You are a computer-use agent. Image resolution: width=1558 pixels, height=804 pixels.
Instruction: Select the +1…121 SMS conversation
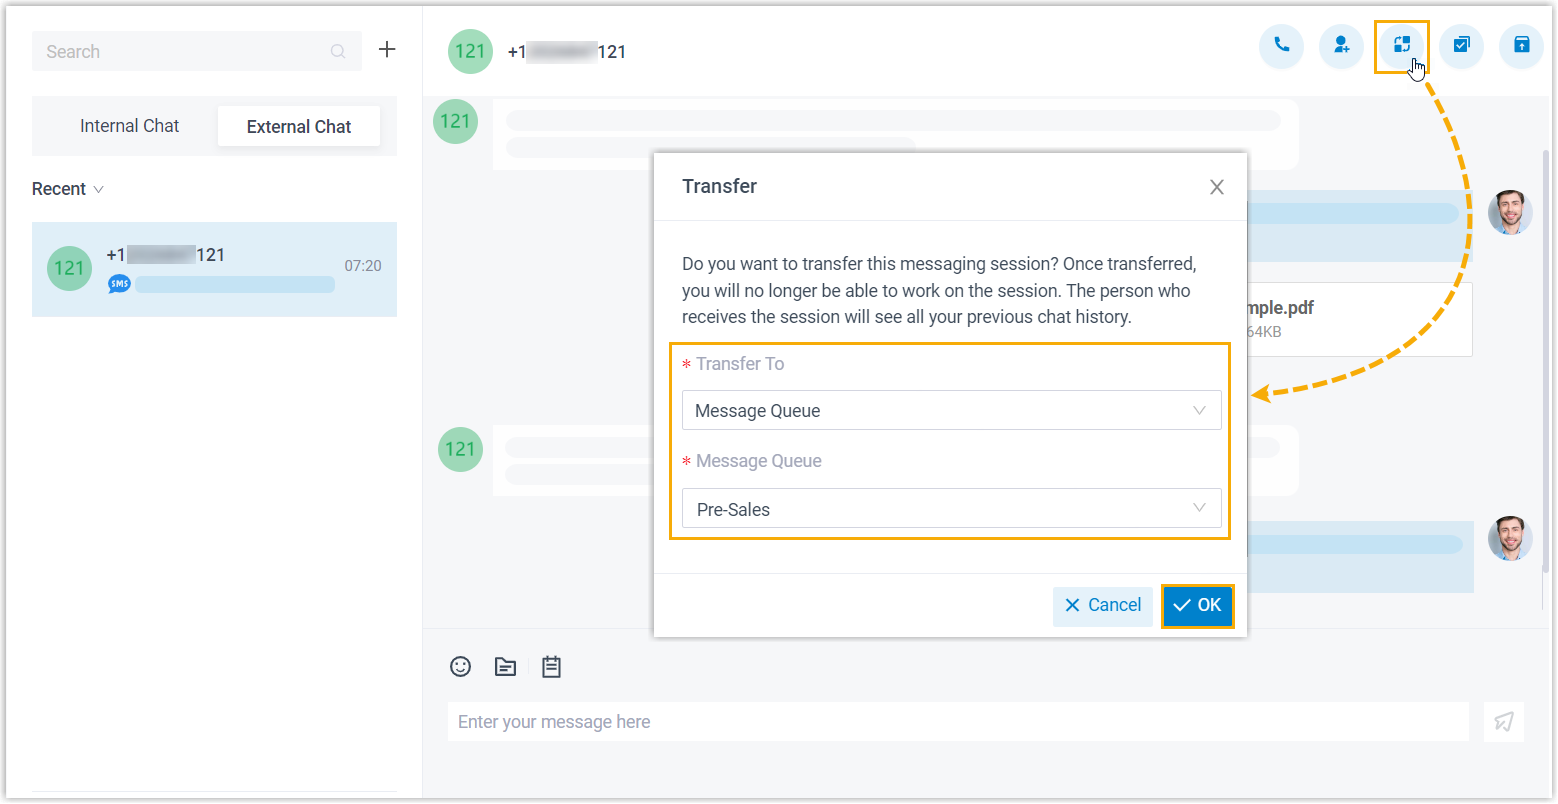pos(214,269)
